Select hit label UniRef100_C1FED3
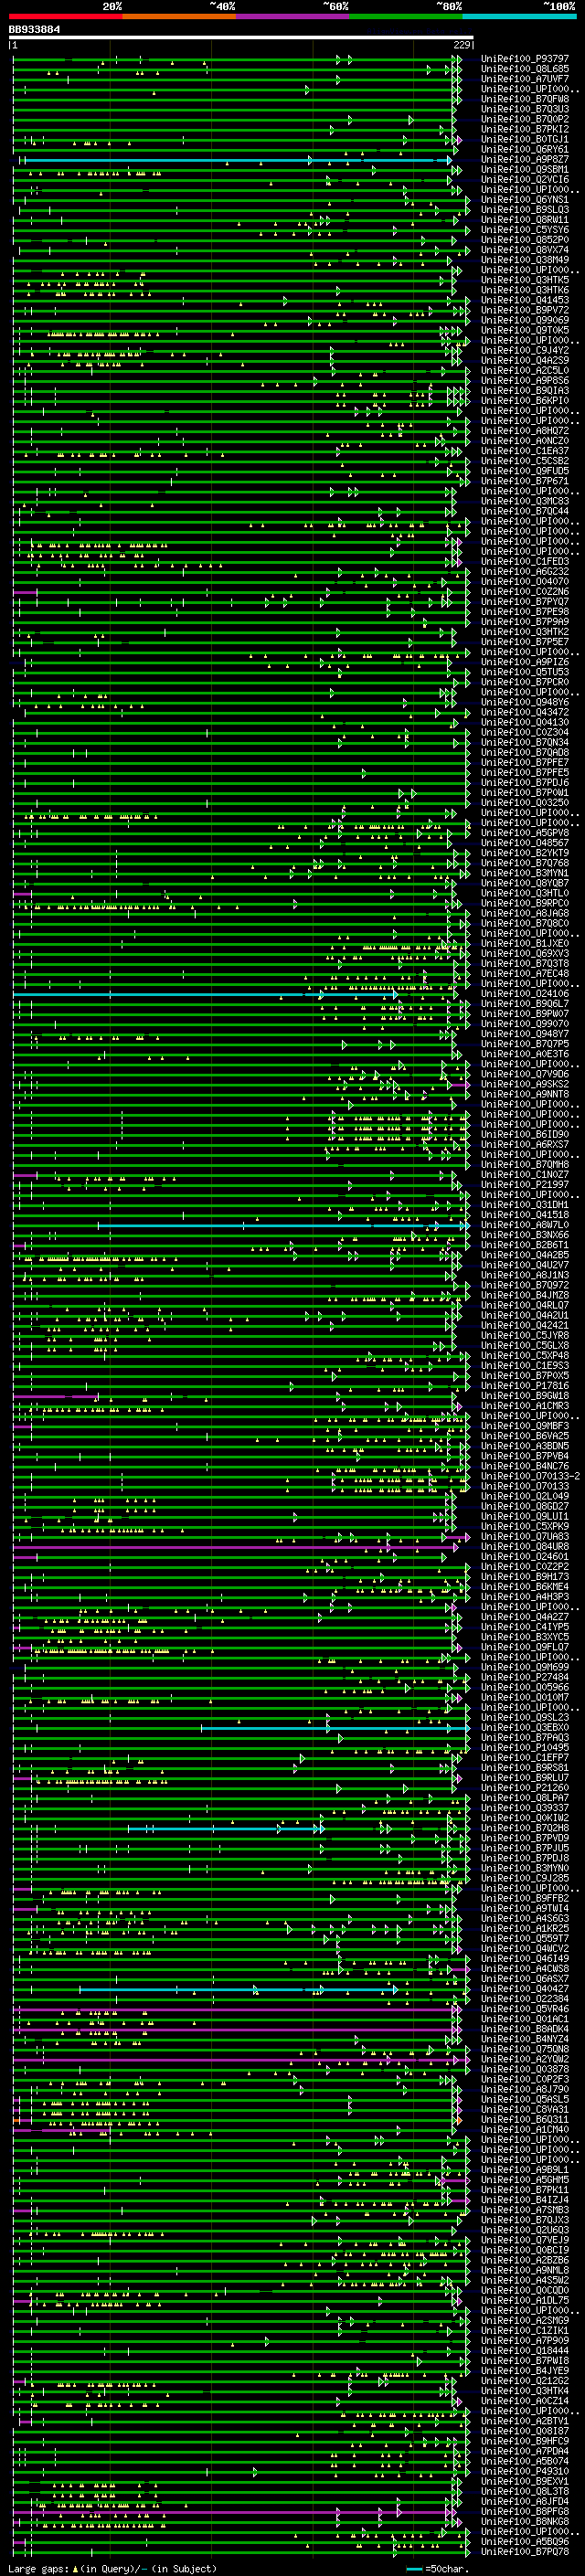585x2576 pixels. pos(525,561)
